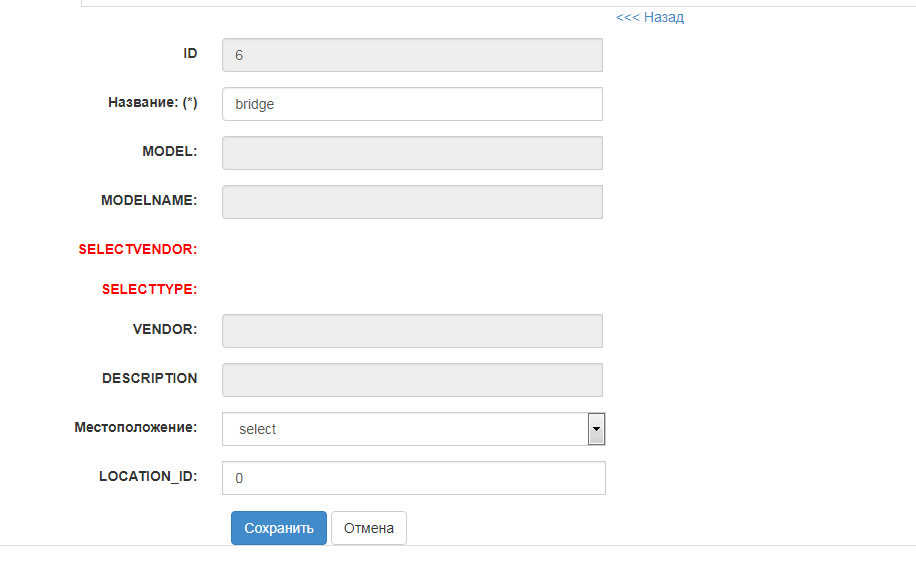Click the greyed-out MODEL input field

tap(412, 153)
